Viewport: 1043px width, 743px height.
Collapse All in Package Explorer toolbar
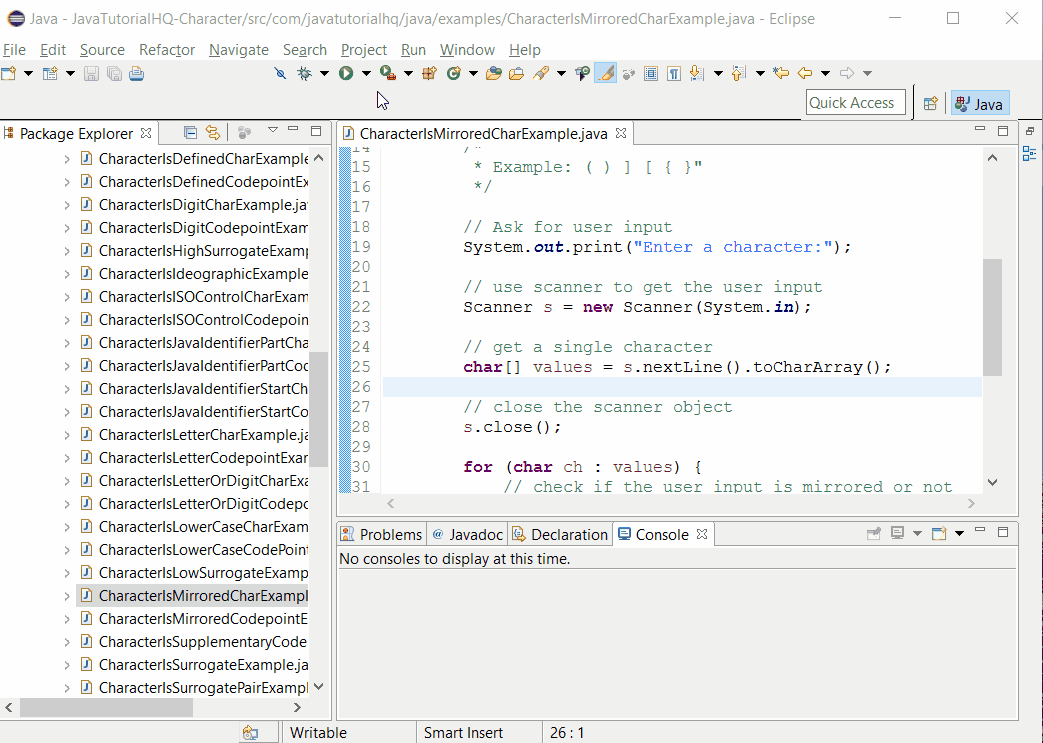coord(189,132)
